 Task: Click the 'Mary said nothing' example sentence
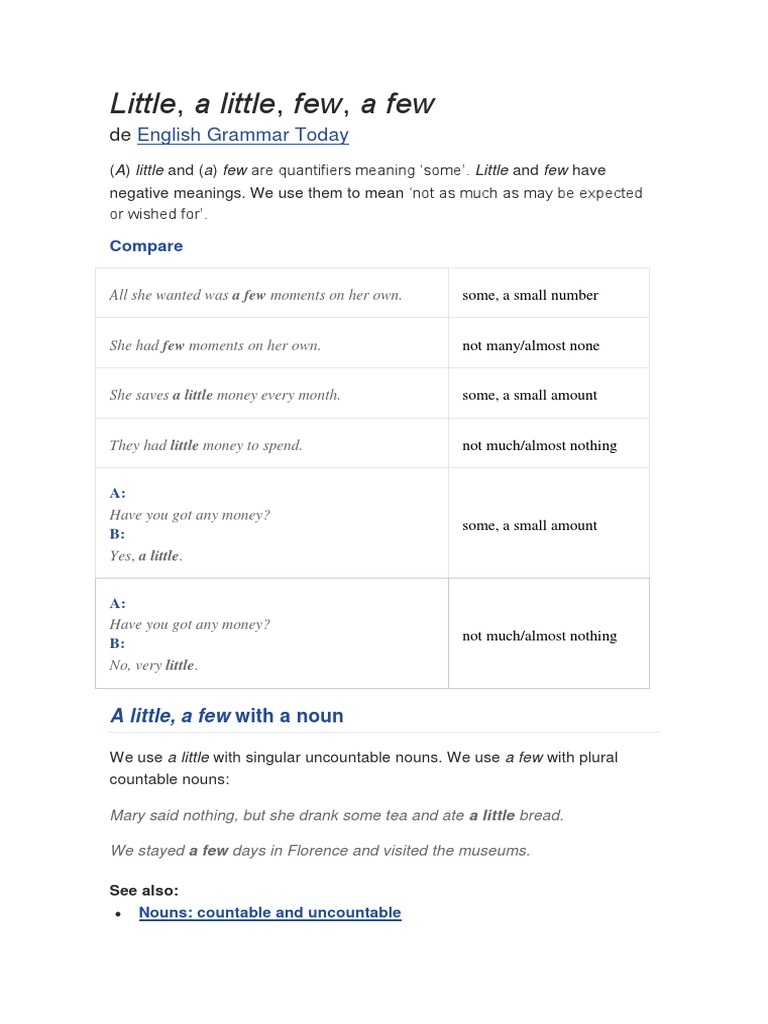(336, 815)
